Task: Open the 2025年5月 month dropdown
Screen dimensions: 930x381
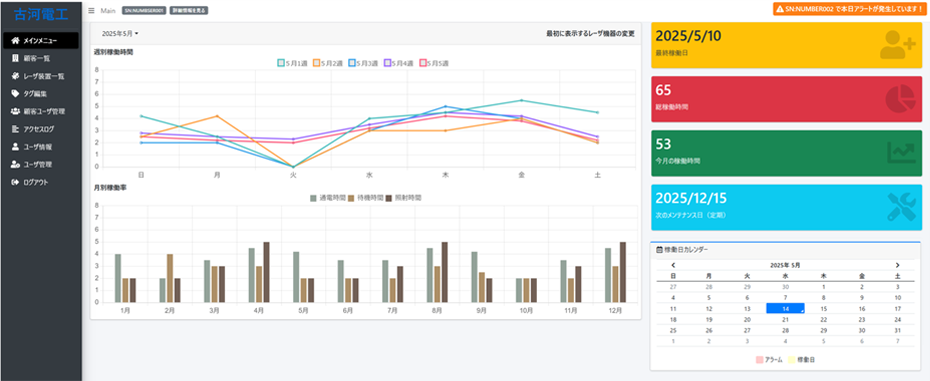Action: click(x=120, y=34)
